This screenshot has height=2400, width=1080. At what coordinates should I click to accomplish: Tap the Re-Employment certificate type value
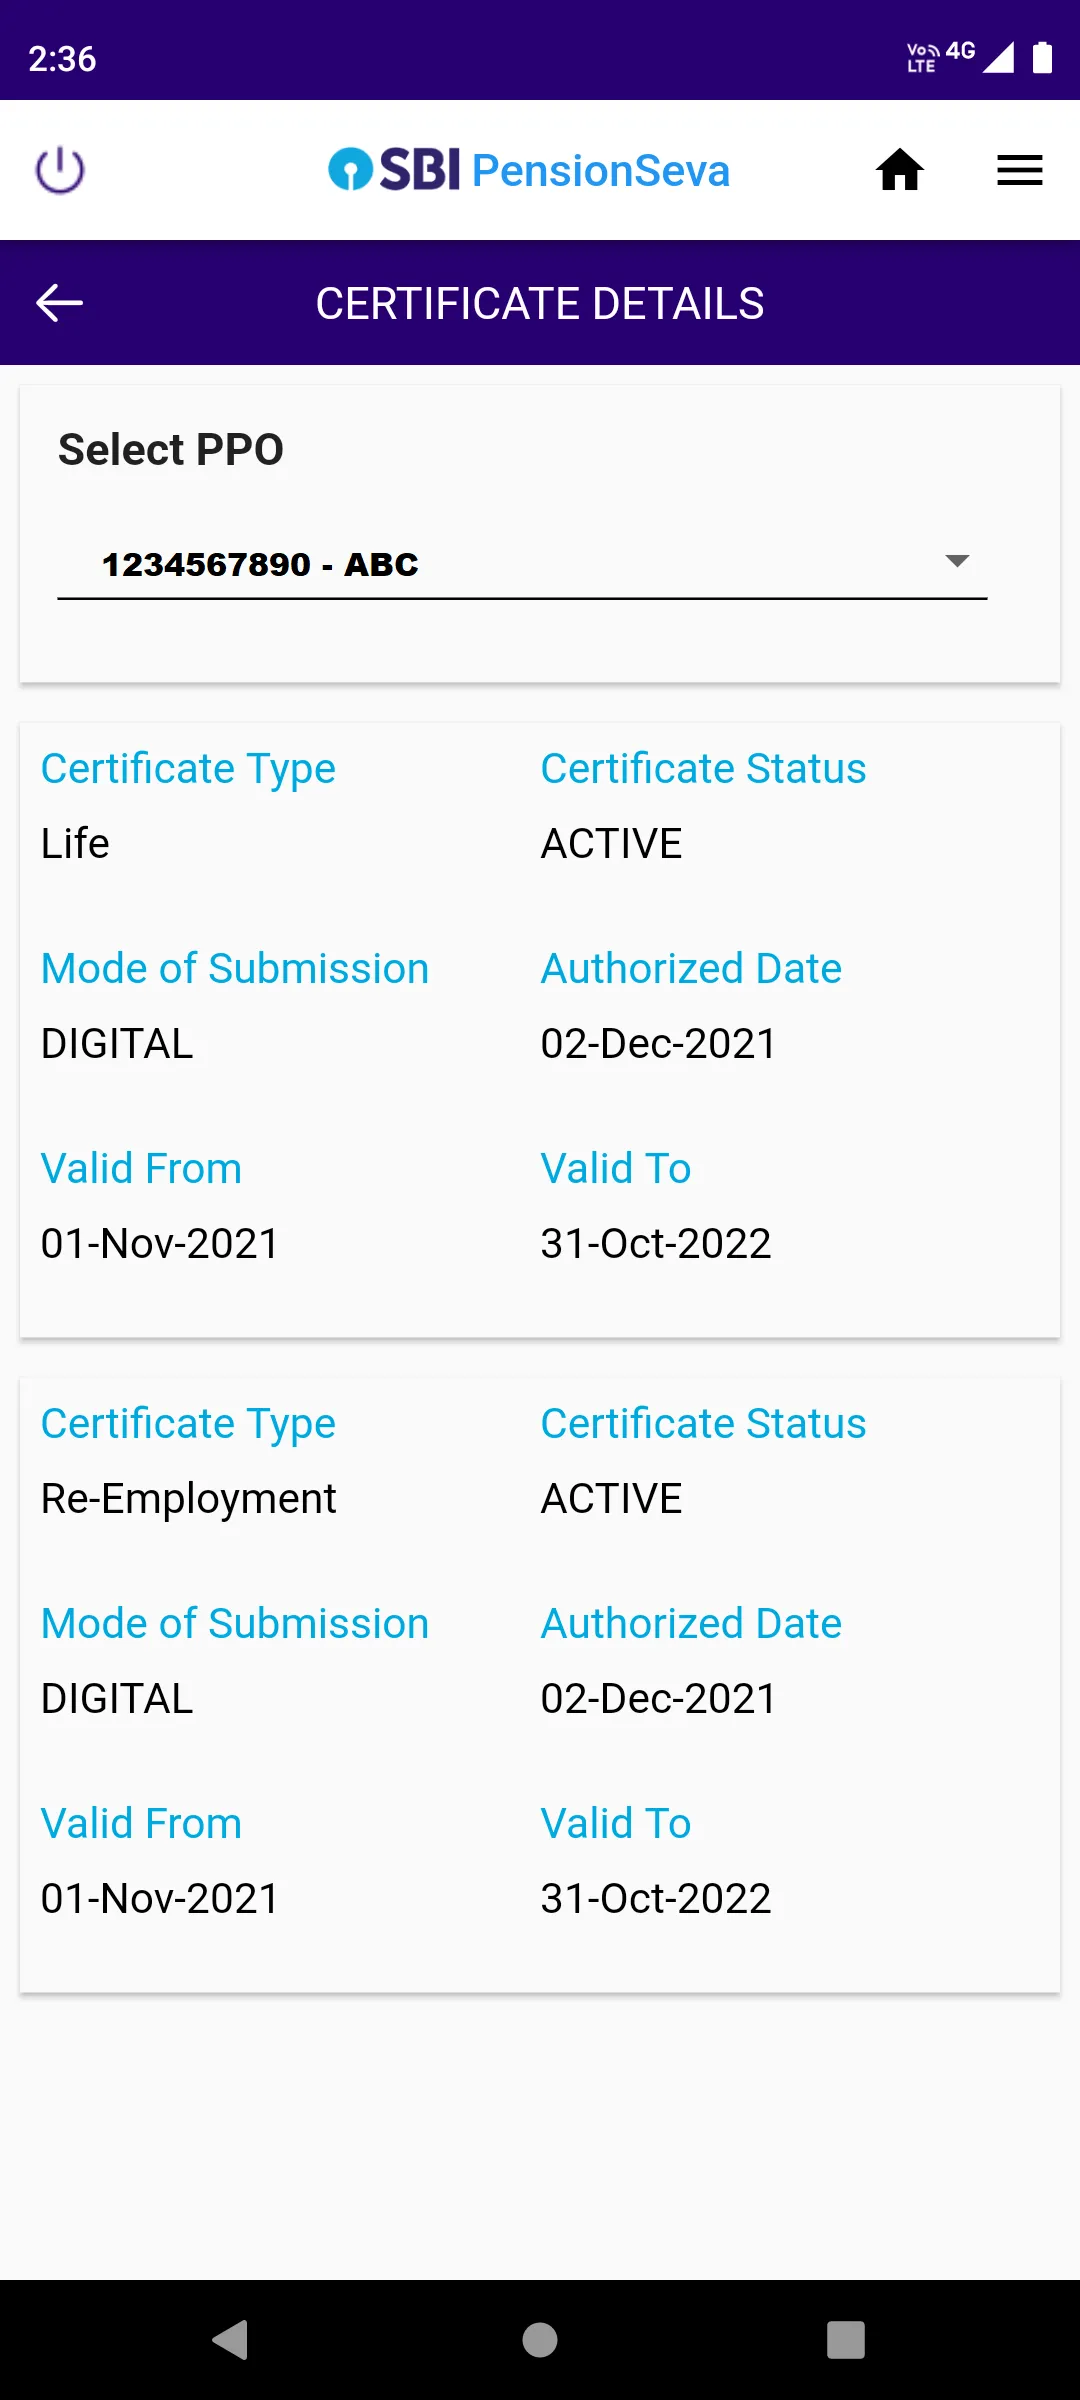pos(188,1498)
